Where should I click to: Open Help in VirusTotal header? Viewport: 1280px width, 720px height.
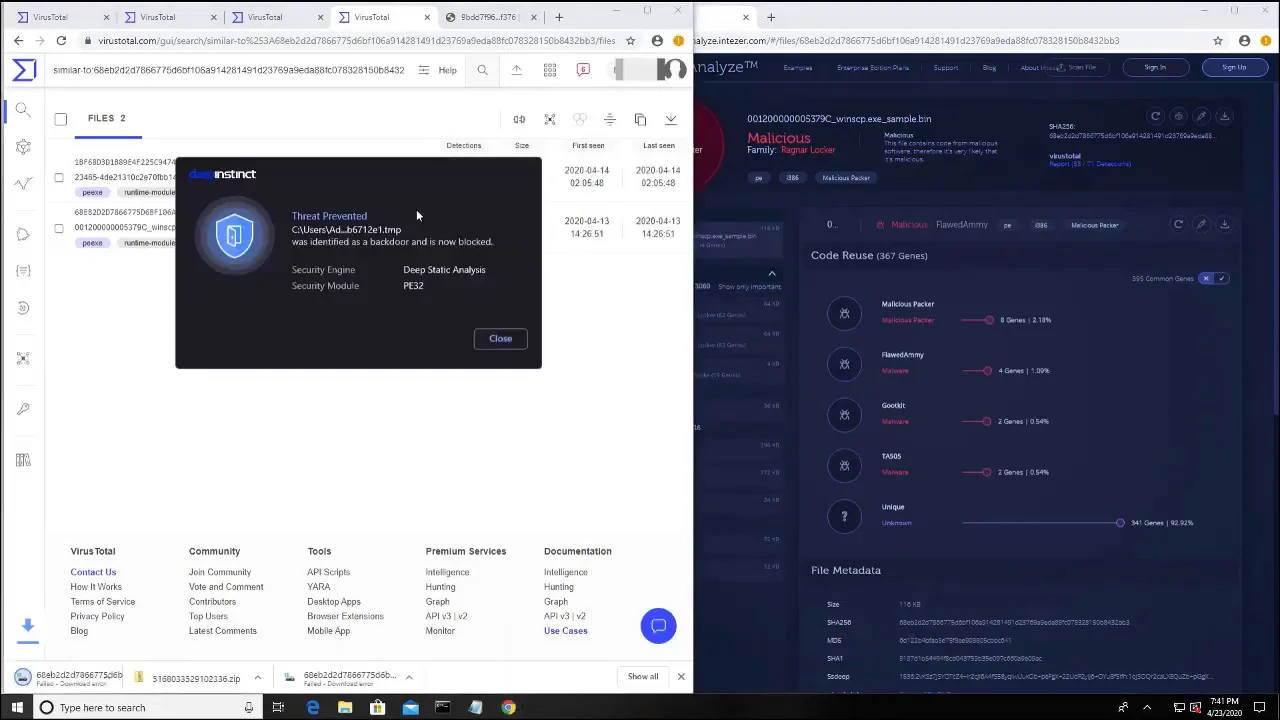(x=447, y=70)
